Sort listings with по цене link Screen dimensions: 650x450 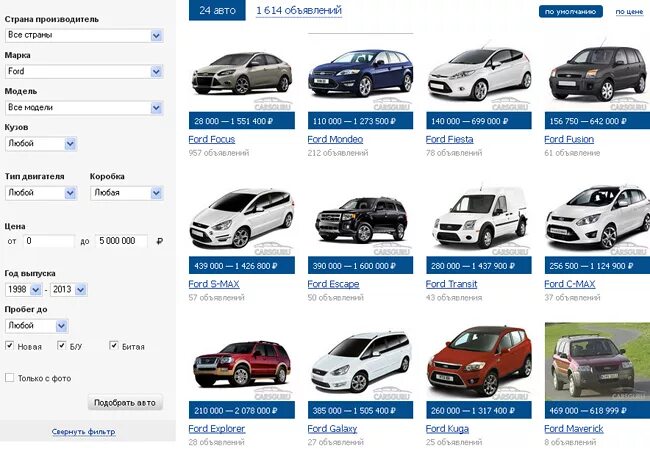coord(629,12)
